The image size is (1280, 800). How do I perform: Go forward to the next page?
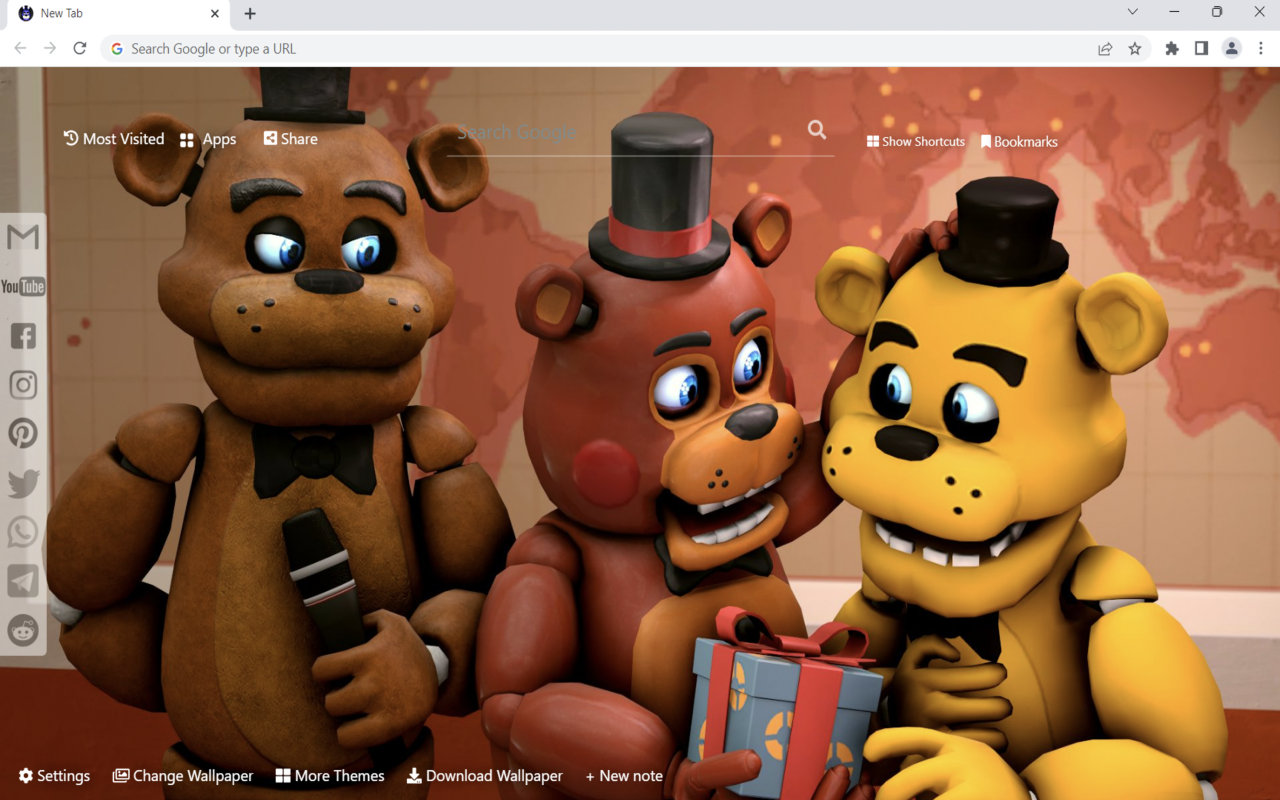point(50,48)
